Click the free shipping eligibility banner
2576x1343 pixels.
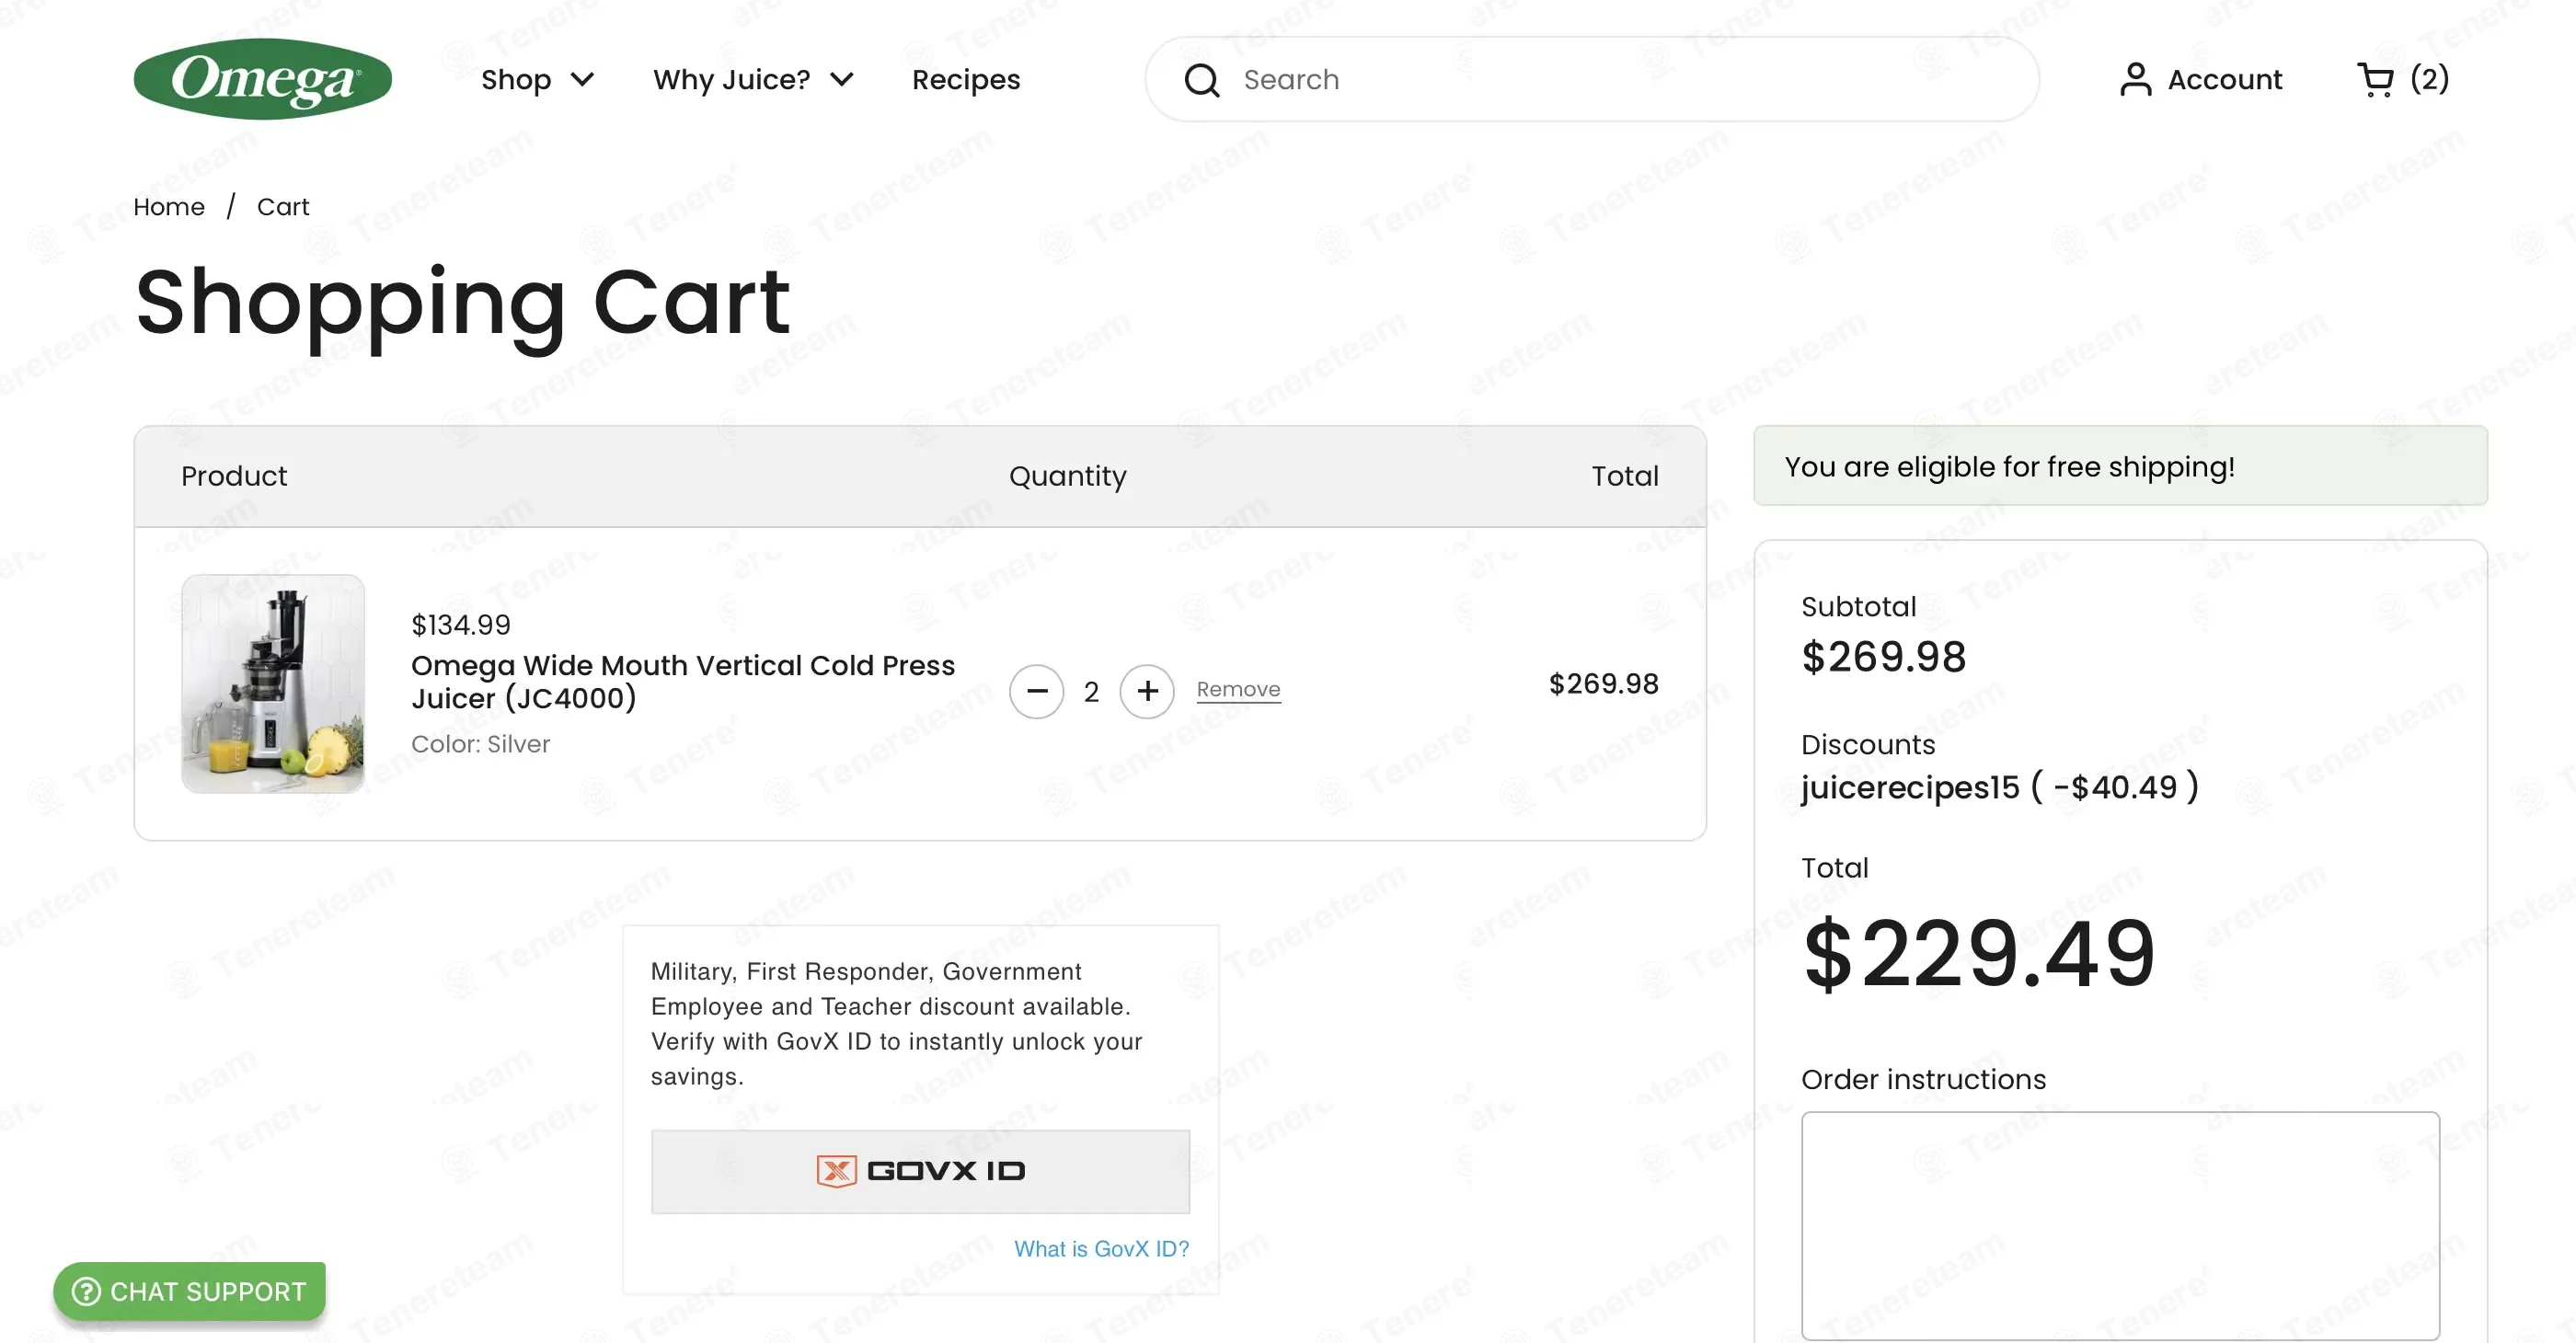[2120, 466]
